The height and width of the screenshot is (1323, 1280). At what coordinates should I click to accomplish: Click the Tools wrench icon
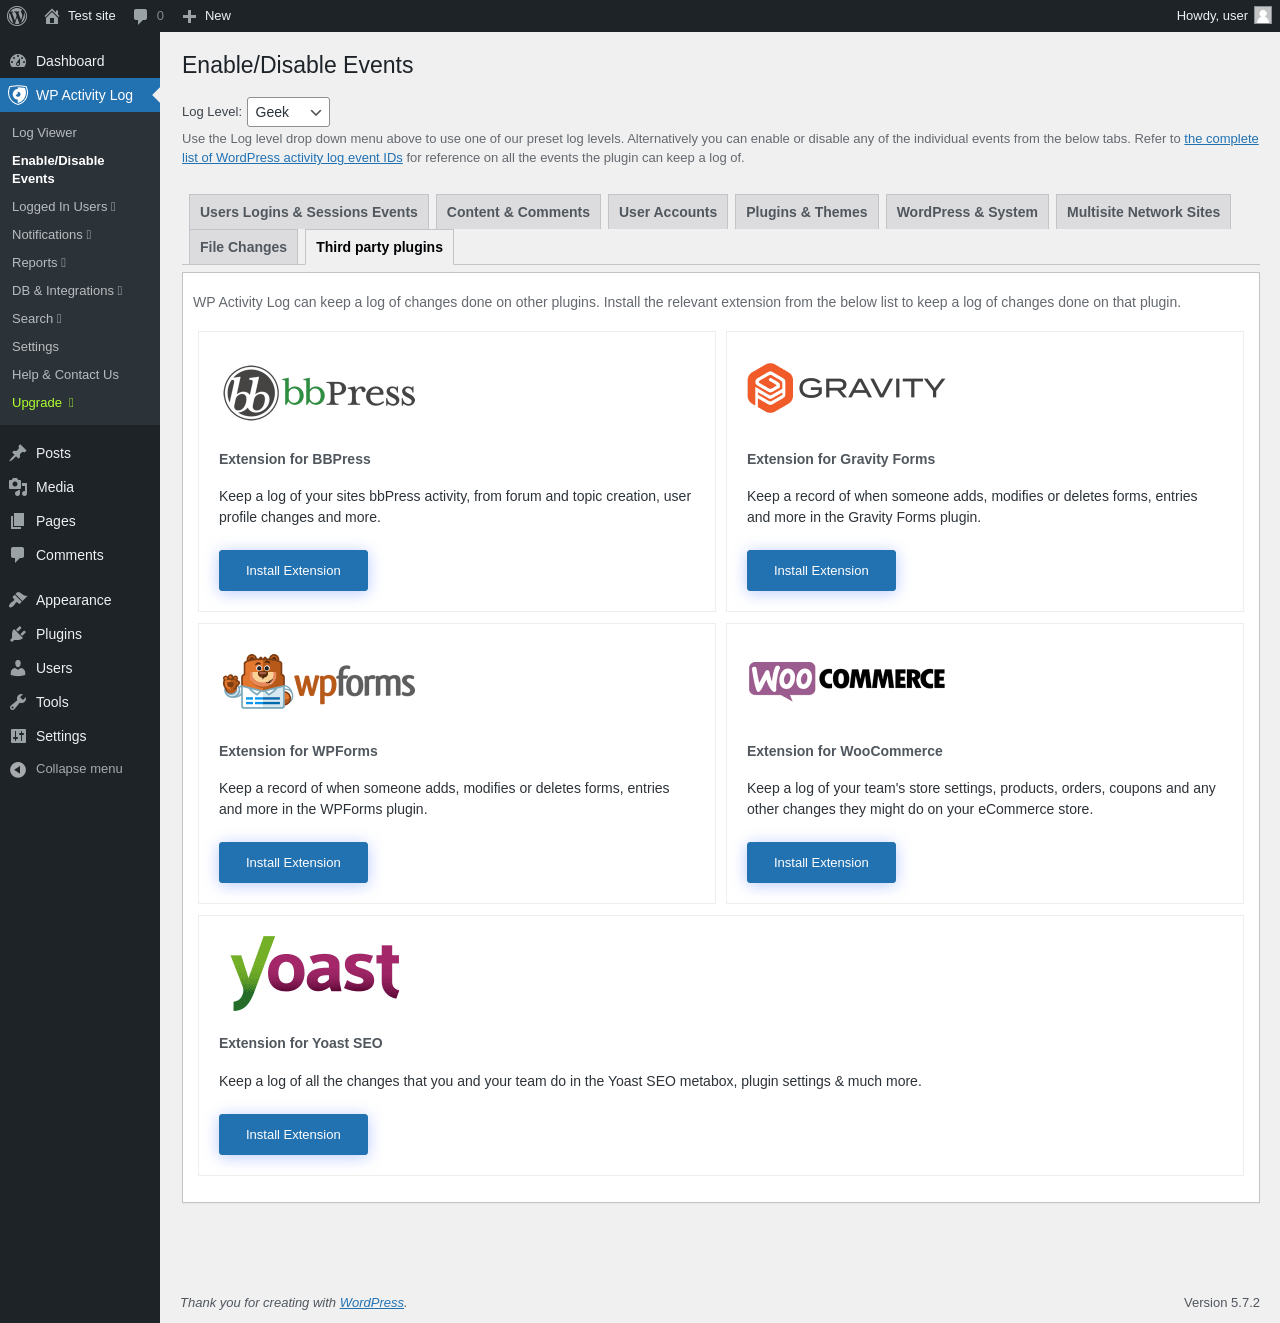(x=18, y=702)
